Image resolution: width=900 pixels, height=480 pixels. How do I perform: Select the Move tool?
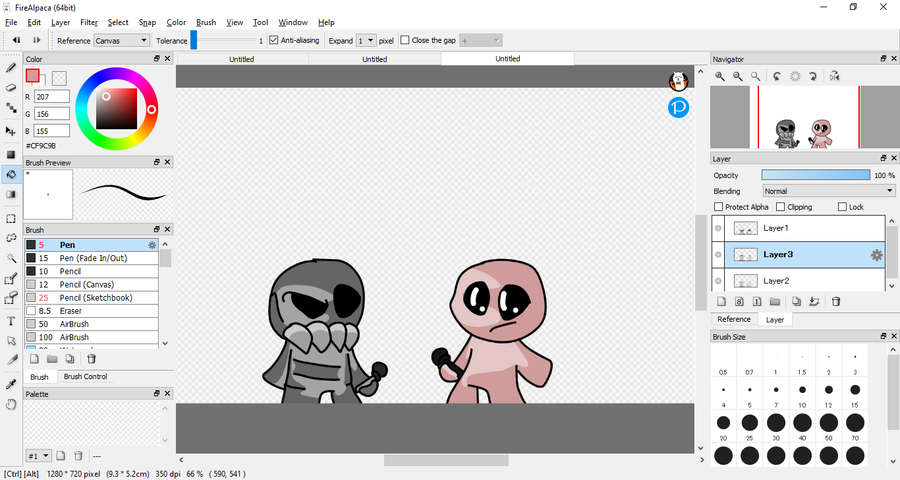11,131
